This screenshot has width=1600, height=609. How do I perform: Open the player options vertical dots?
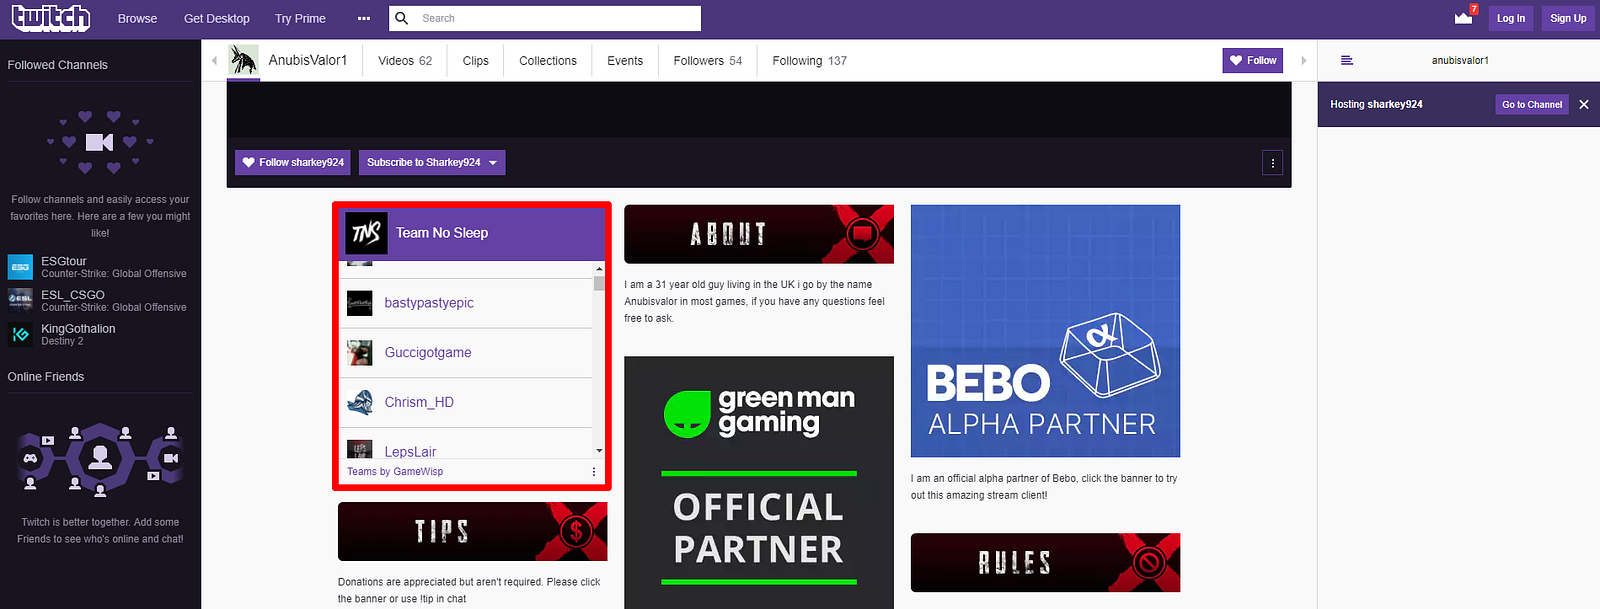point(1272,163)
